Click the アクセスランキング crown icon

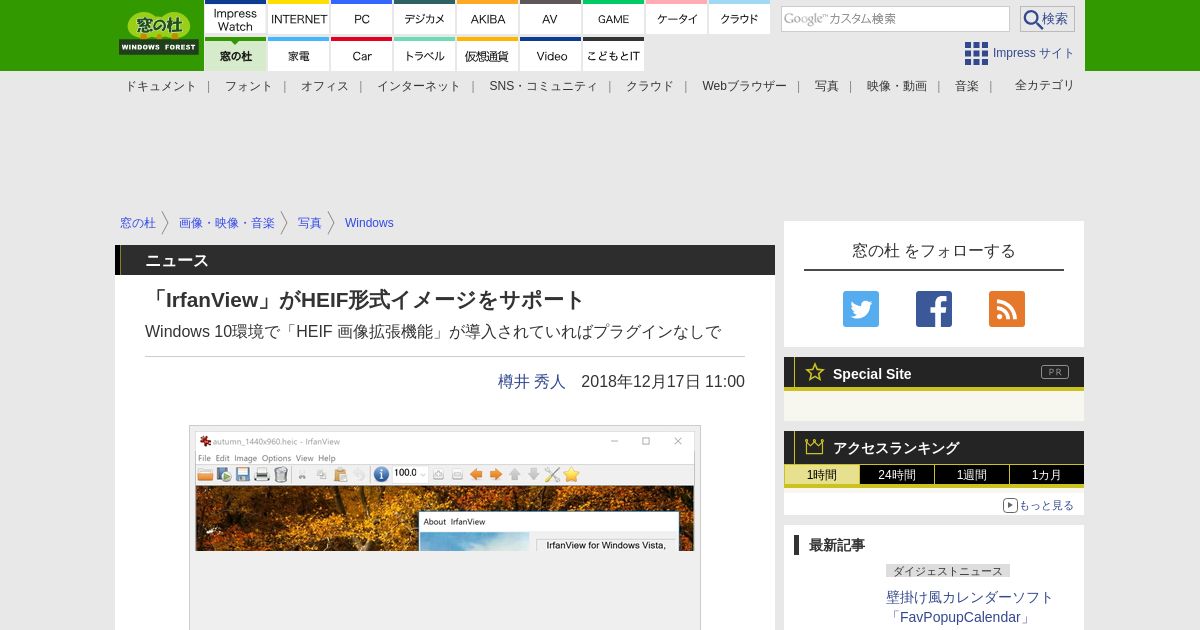[815, 446]
